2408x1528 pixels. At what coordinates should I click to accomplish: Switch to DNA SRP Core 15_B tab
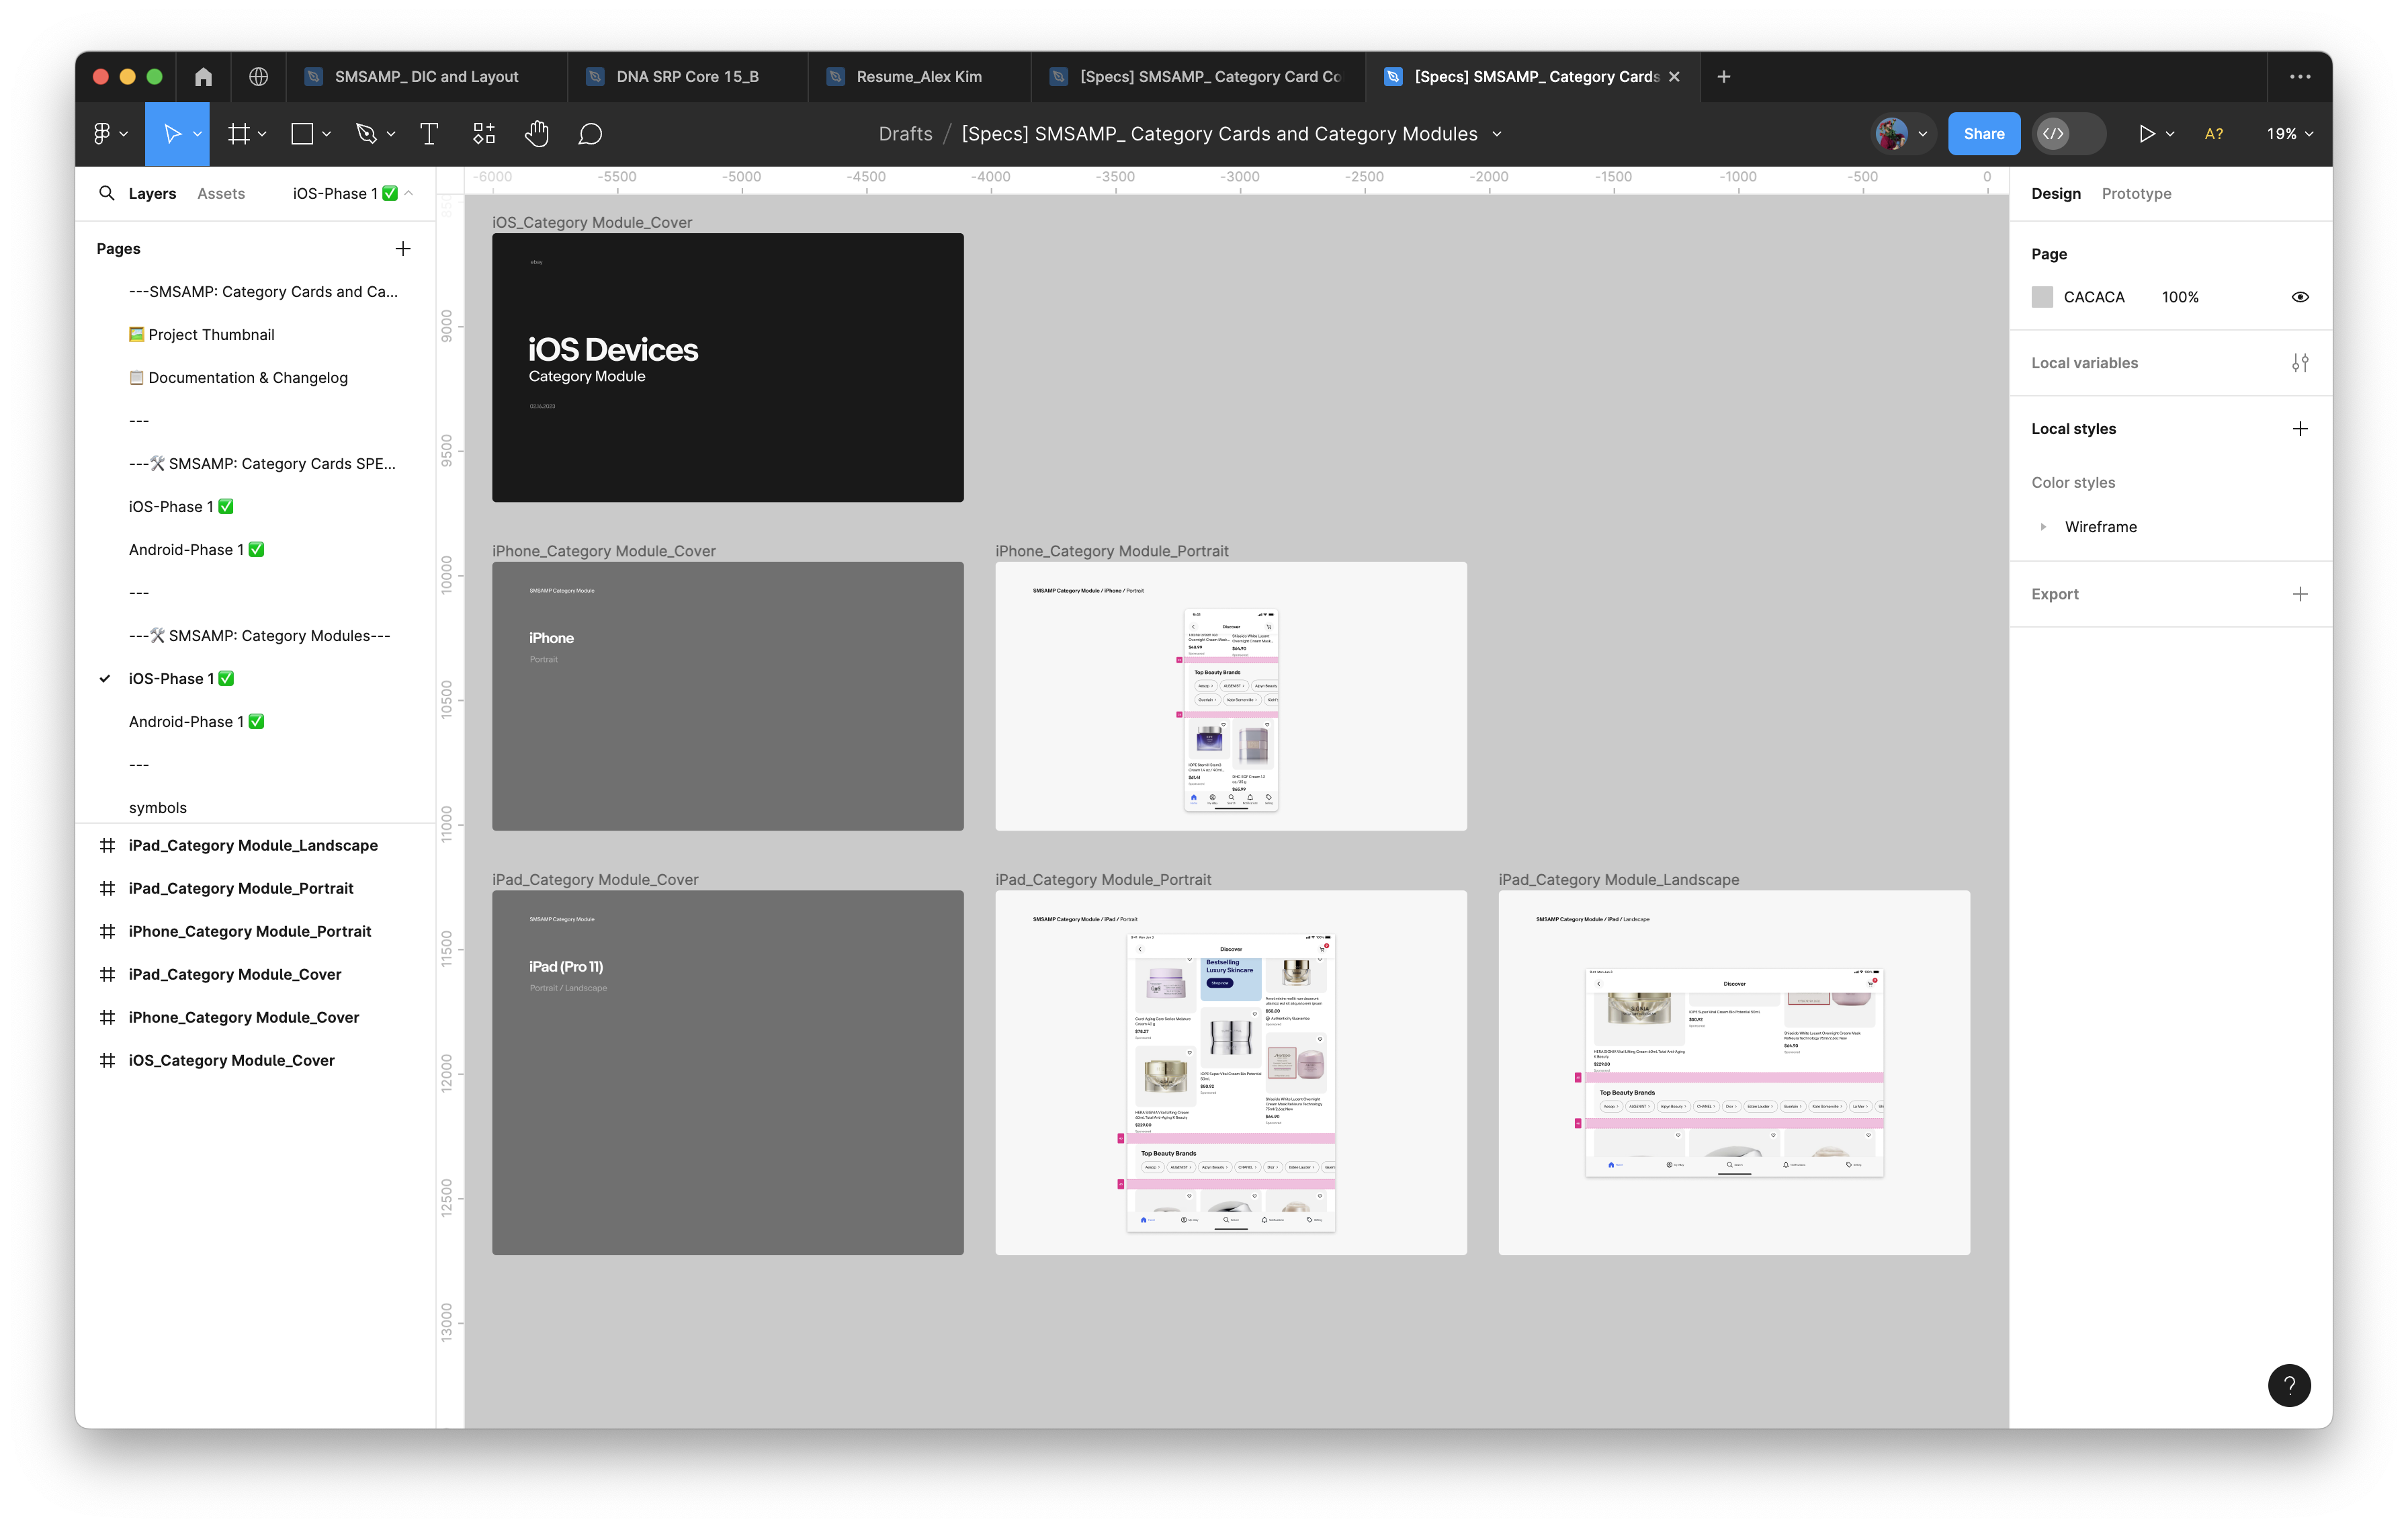[x=687, y=76]
